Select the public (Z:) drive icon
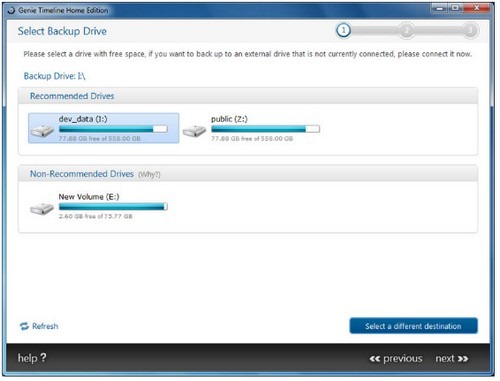 (x=194, y=131)
